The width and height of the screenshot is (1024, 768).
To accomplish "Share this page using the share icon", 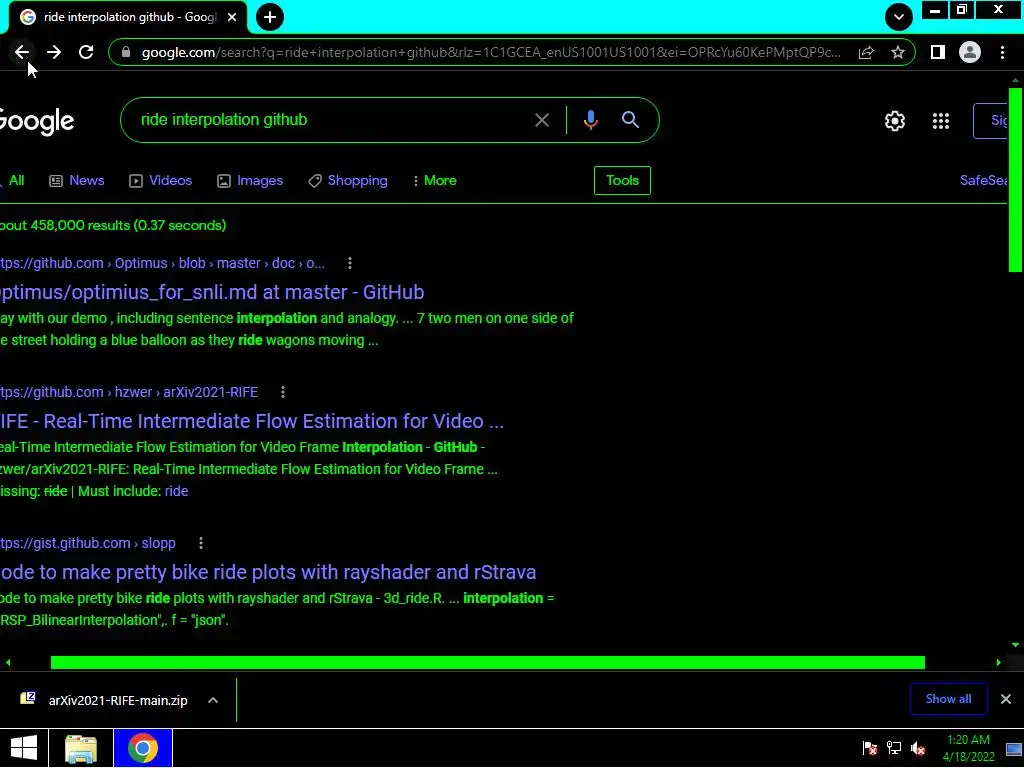I will click(866, 52).
